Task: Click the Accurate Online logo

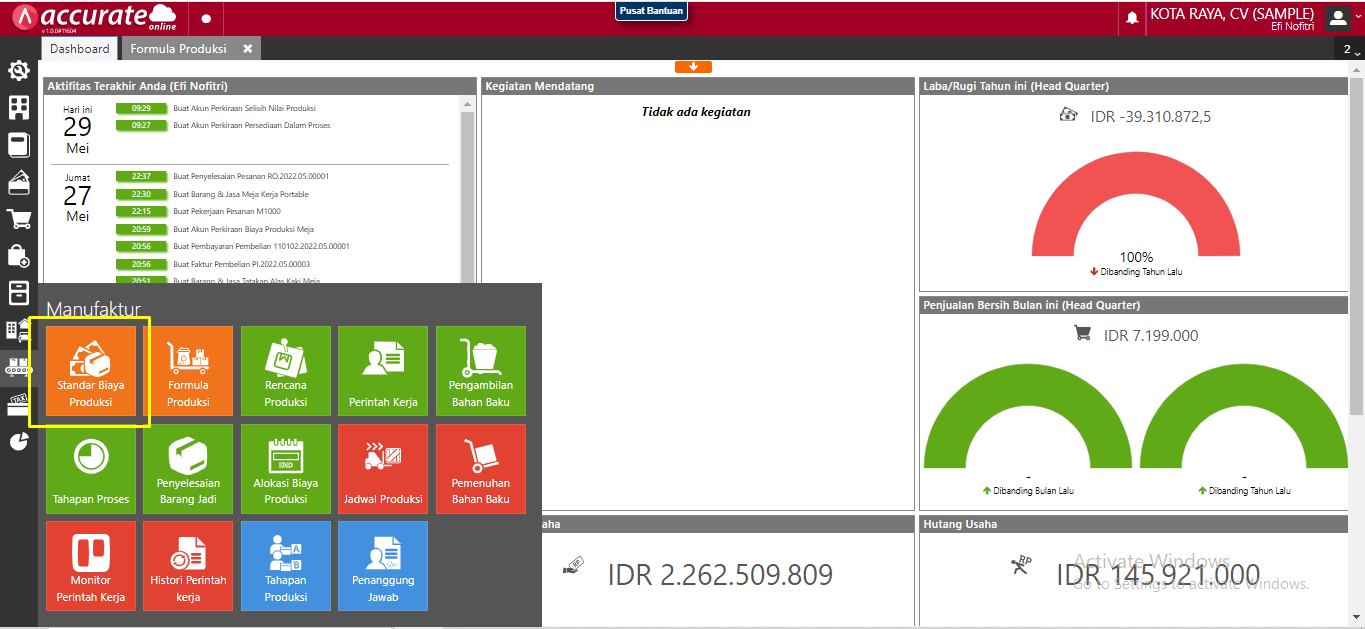Action: [x=95, y=17]
